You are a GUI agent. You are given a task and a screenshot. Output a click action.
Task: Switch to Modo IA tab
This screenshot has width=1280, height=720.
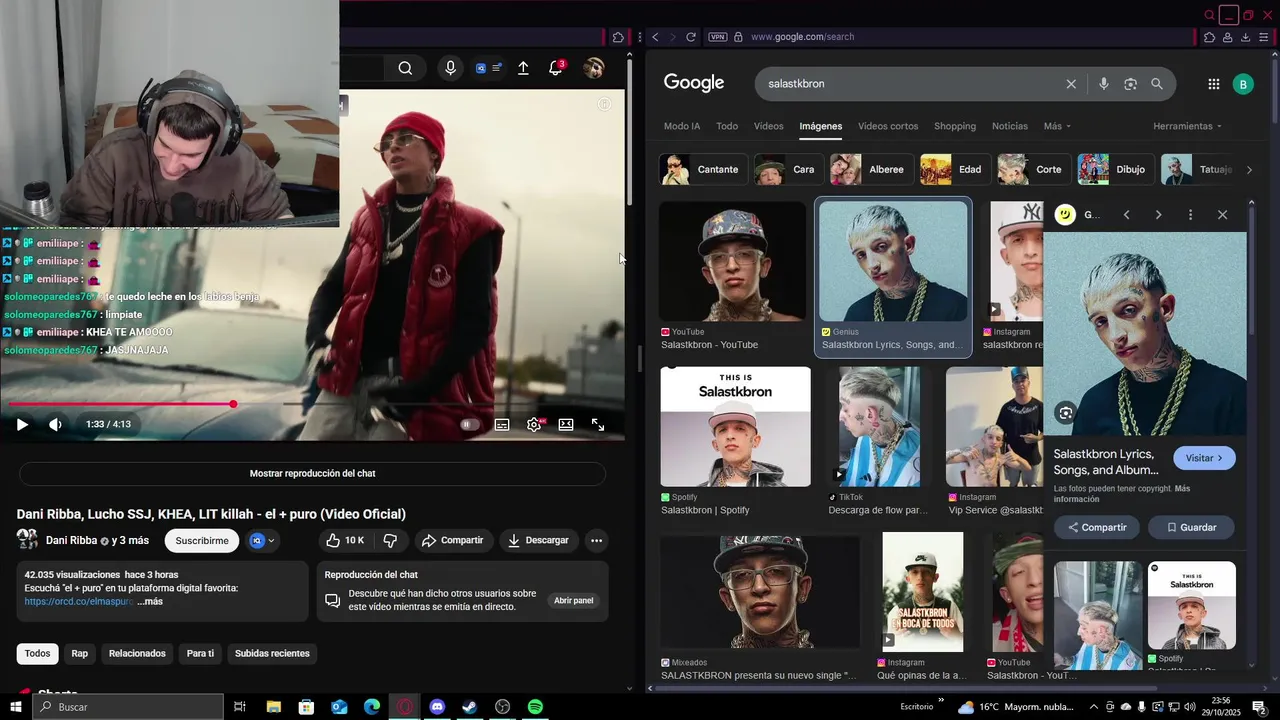tap(682, 126)
